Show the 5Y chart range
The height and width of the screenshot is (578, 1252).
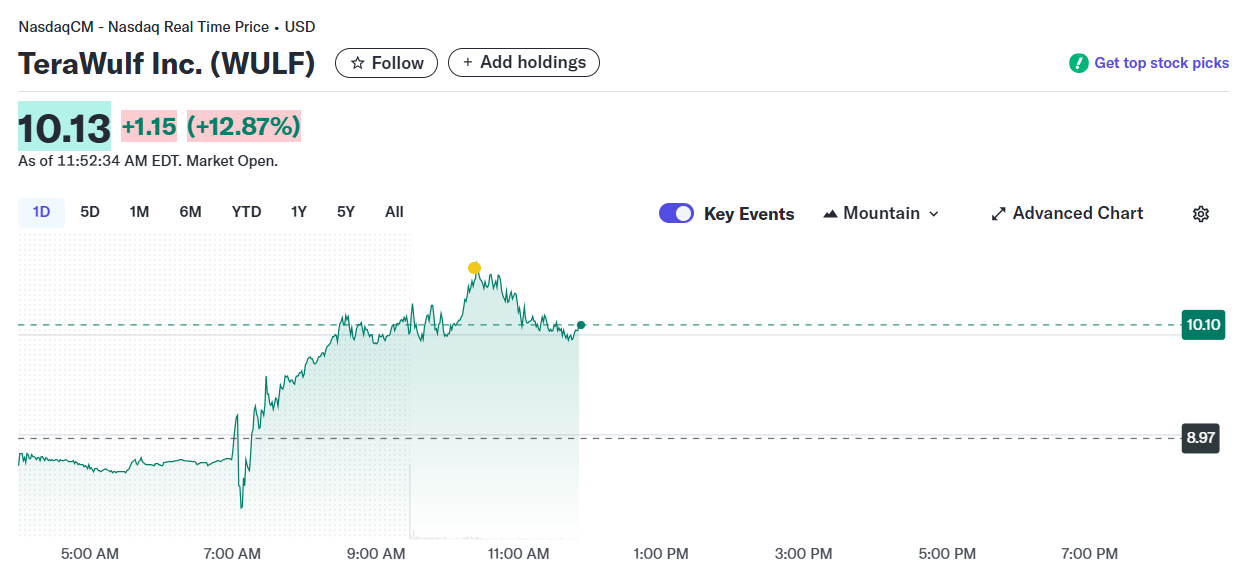(x=345, y=212)
